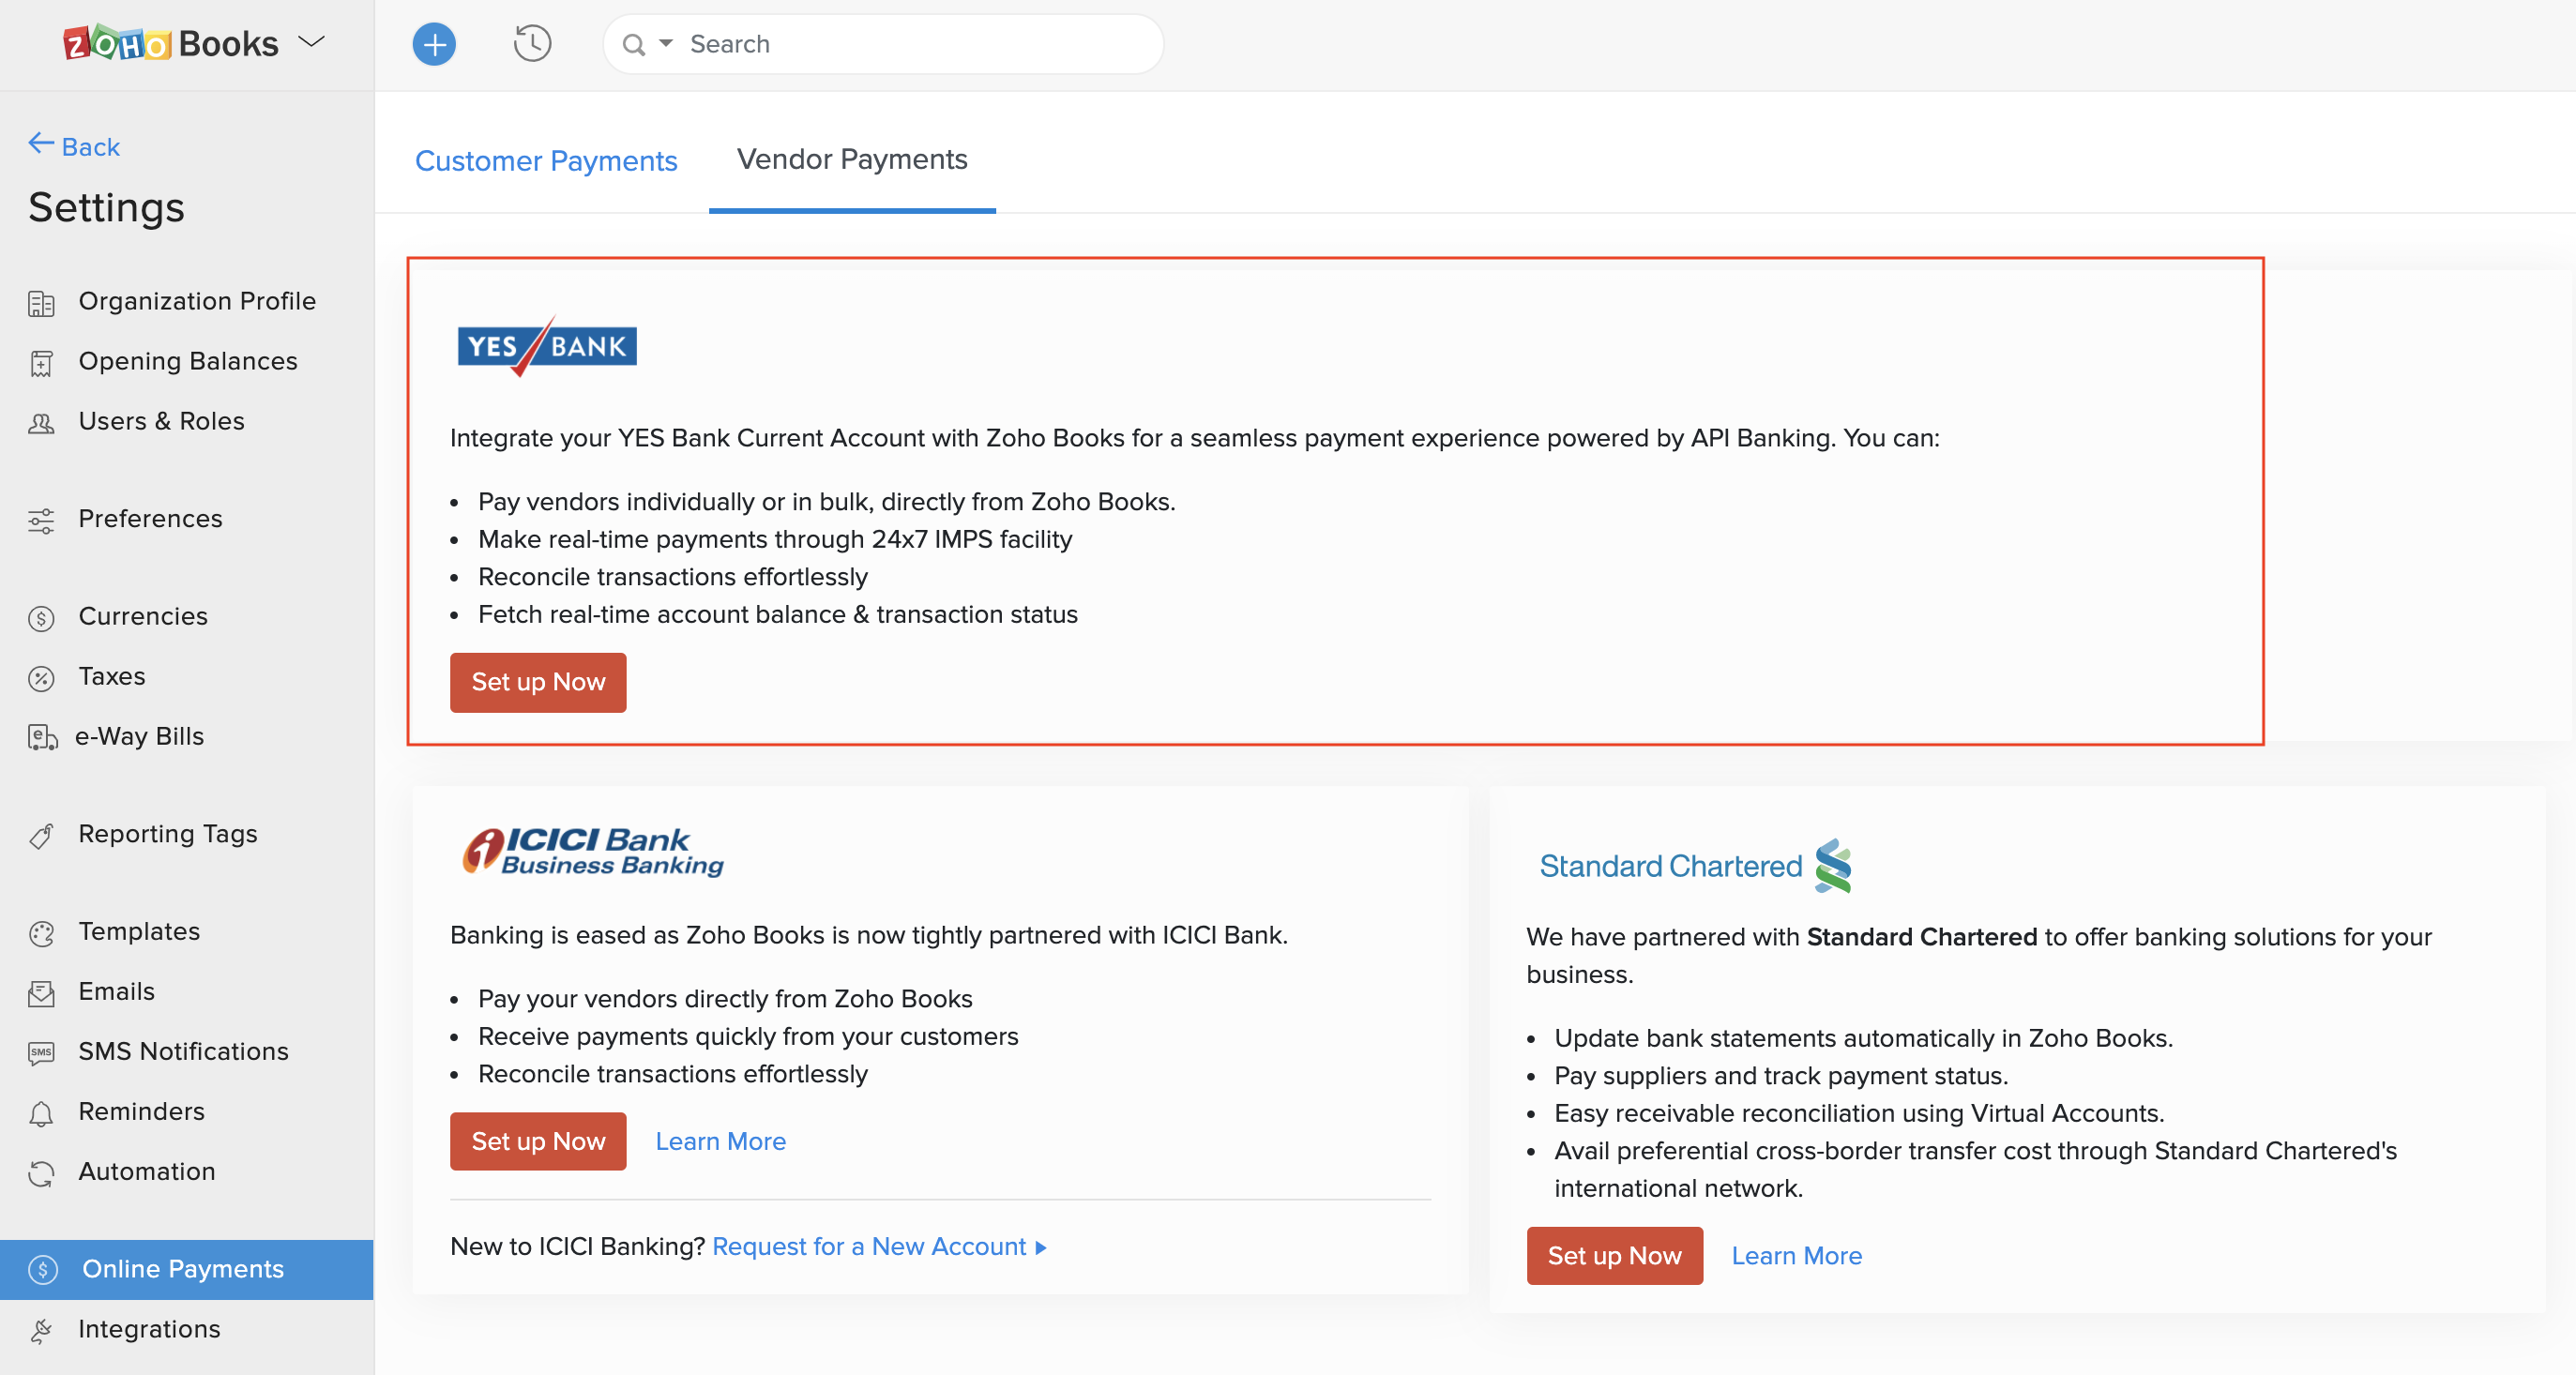Screen dimensions: 2576x1375
Task: Click the add new item plus icon
Action: [434, 44]
